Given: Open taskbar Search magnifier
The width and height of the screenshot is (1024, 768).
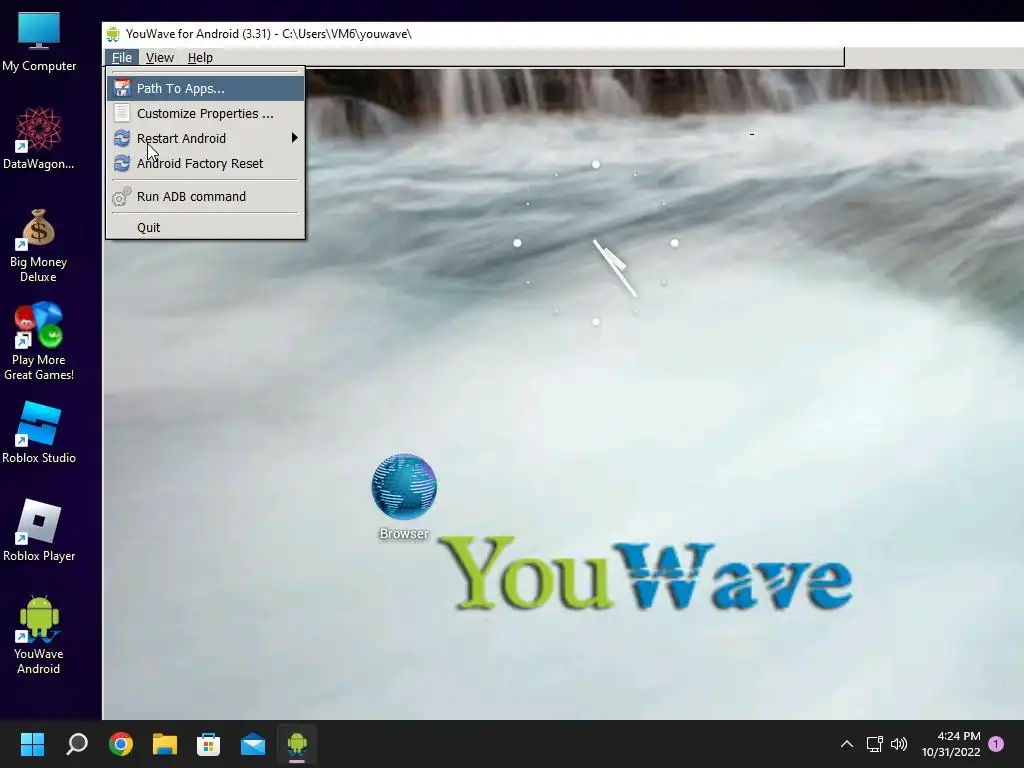Looking at the screenshot, I should point(77,744).
